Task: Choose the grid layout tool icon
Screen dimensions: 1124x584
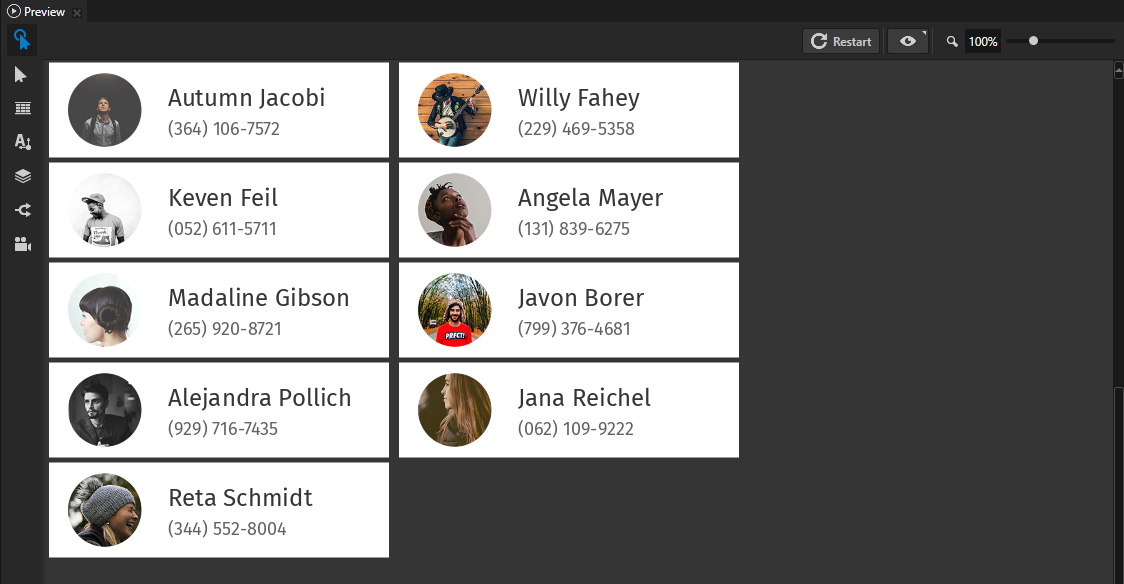Action: tap(22, 108)
